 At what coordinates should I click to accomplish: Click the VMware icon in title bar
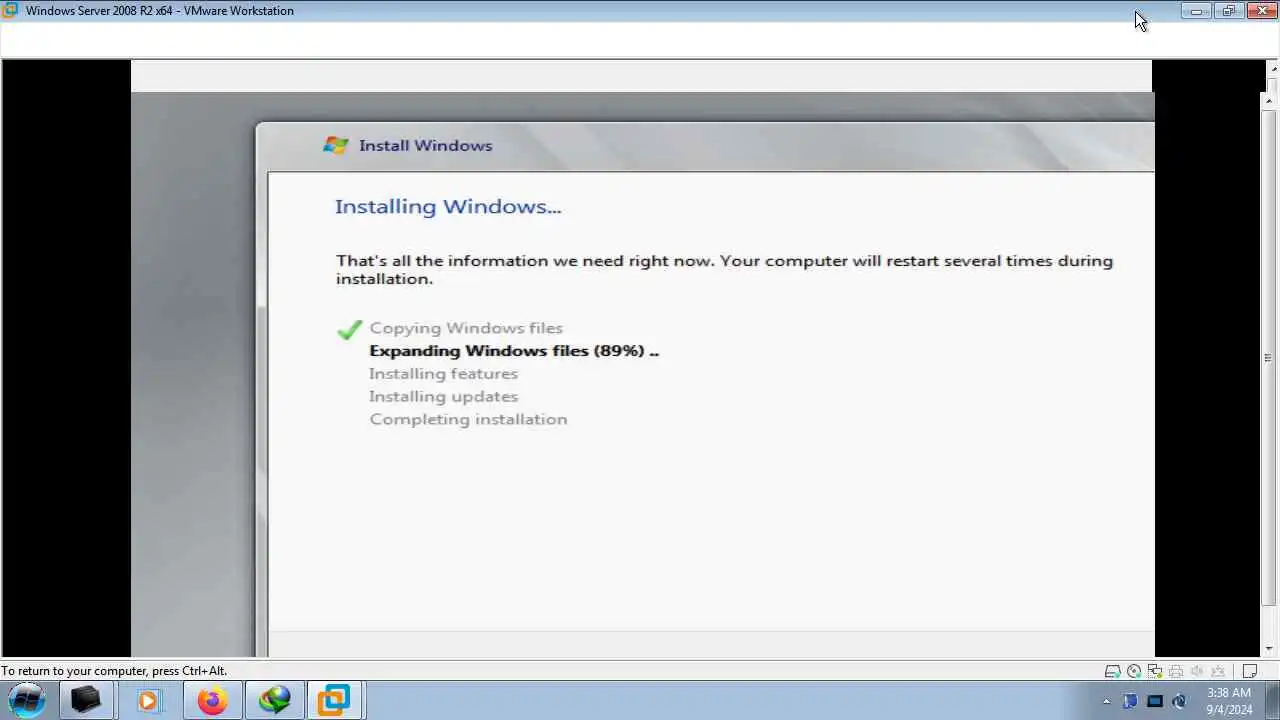[x=10, y=10]
